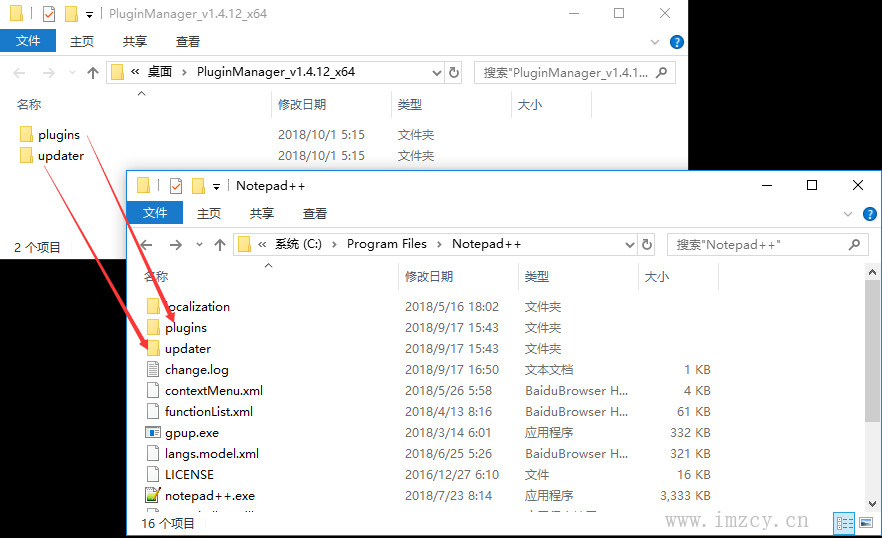882x538 pixels.
Task: Select the gpup.exe file icon
Action: pyautogui.click(x=153, y=433)
